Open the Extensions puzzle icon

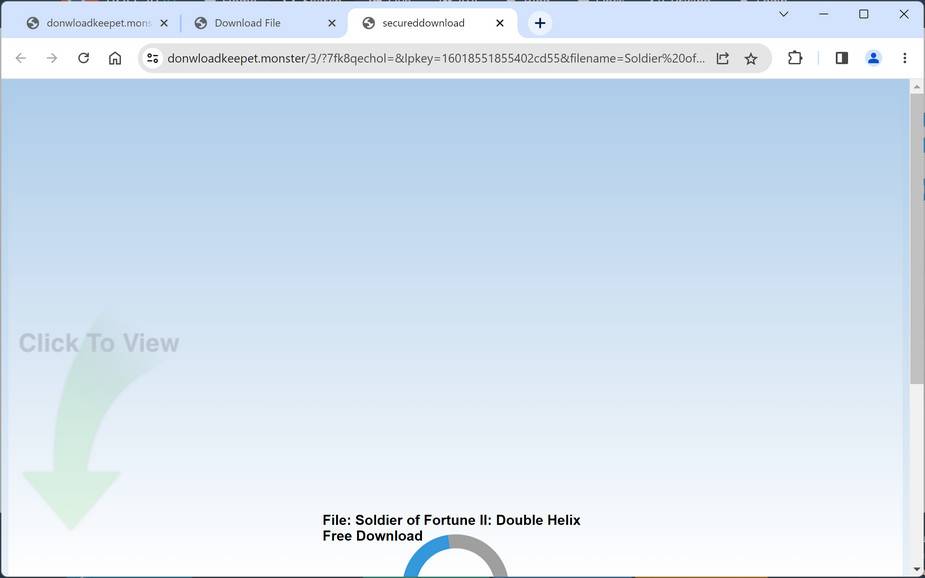tap(795, 58)
